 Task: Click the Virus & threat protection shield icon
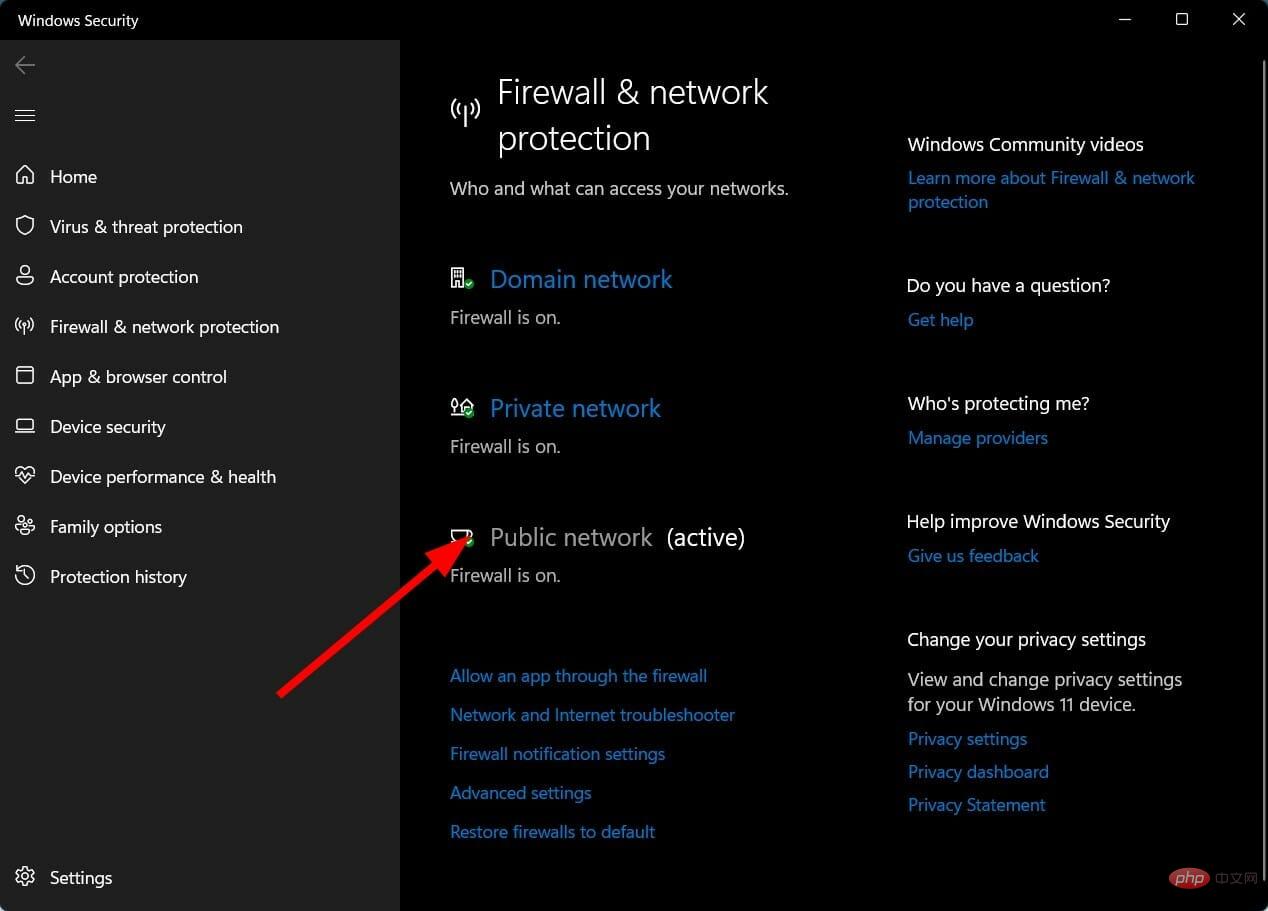pos(25,226)
